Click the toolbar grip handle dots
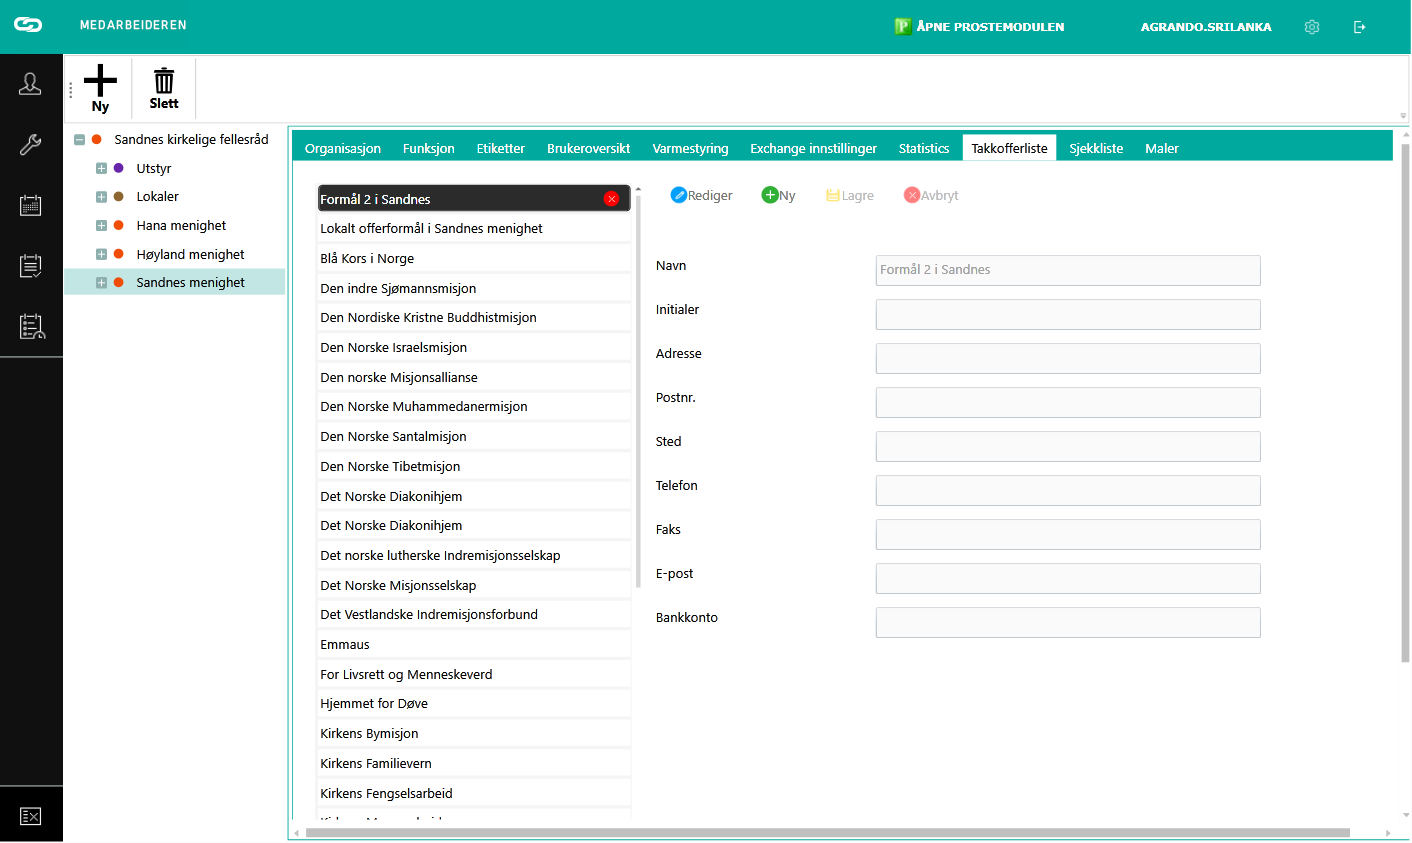 pyautogui.click(x=70, y=90)
